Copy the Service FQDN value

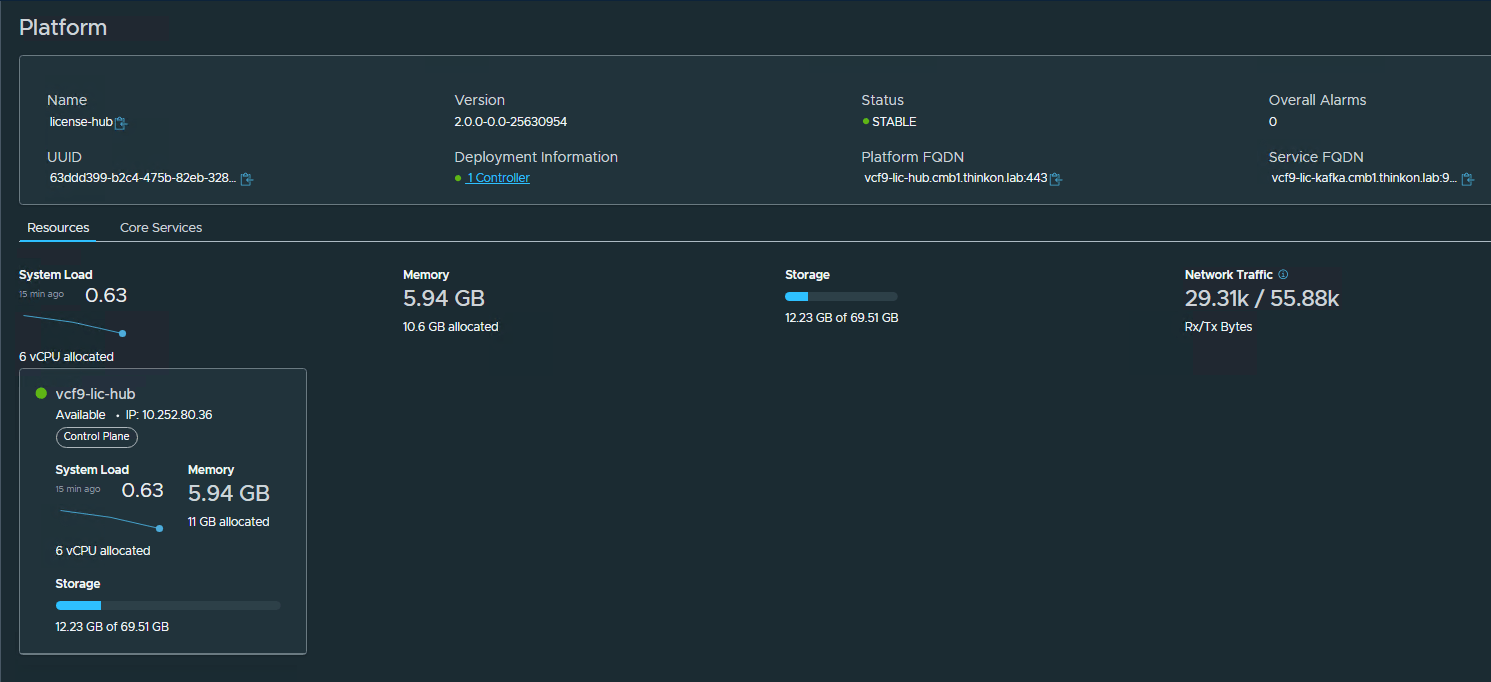[1467, 179]
